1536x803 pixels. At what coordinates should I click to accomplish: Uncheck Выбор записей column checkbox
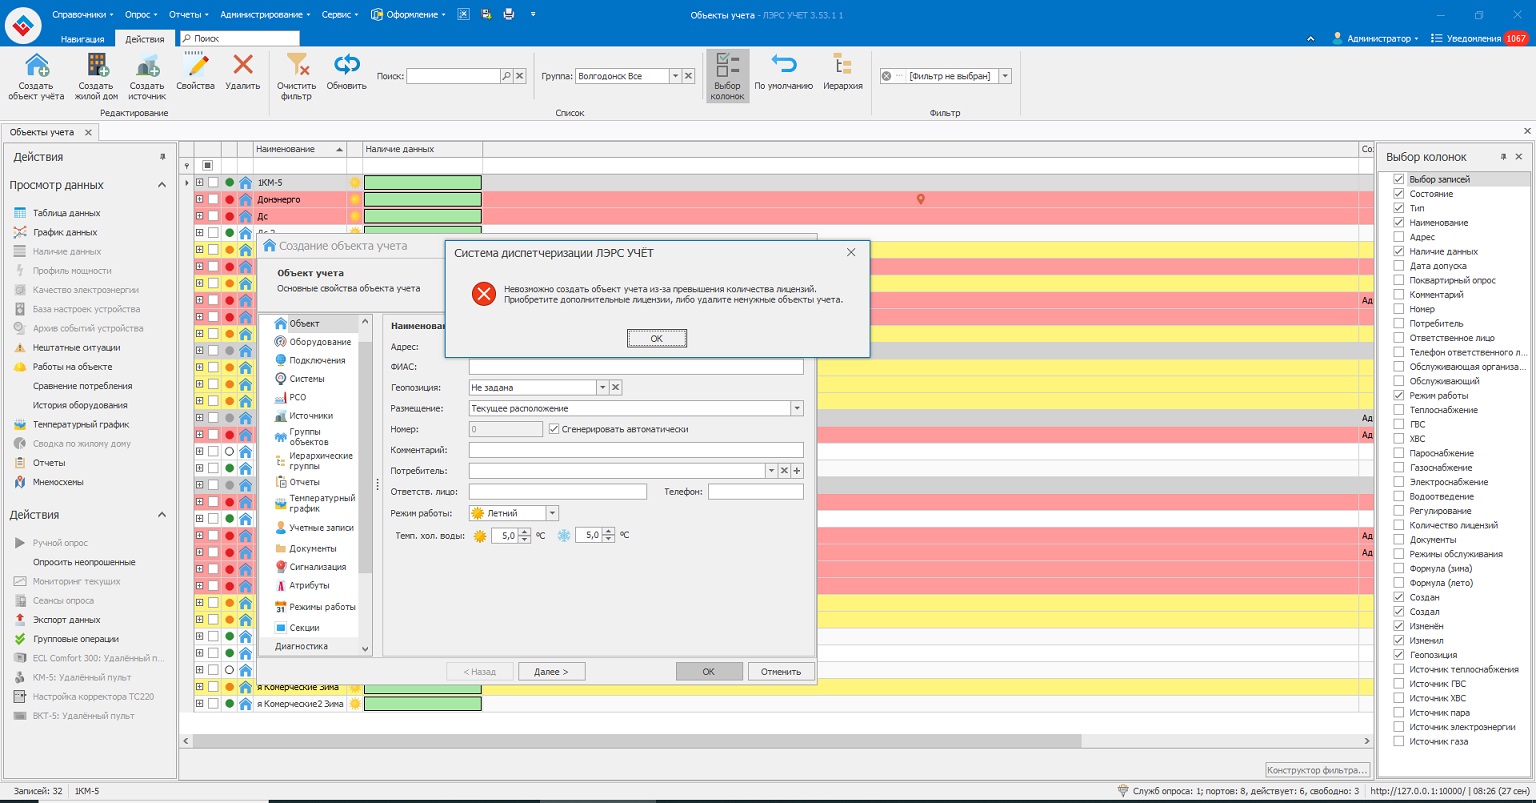1399,179
